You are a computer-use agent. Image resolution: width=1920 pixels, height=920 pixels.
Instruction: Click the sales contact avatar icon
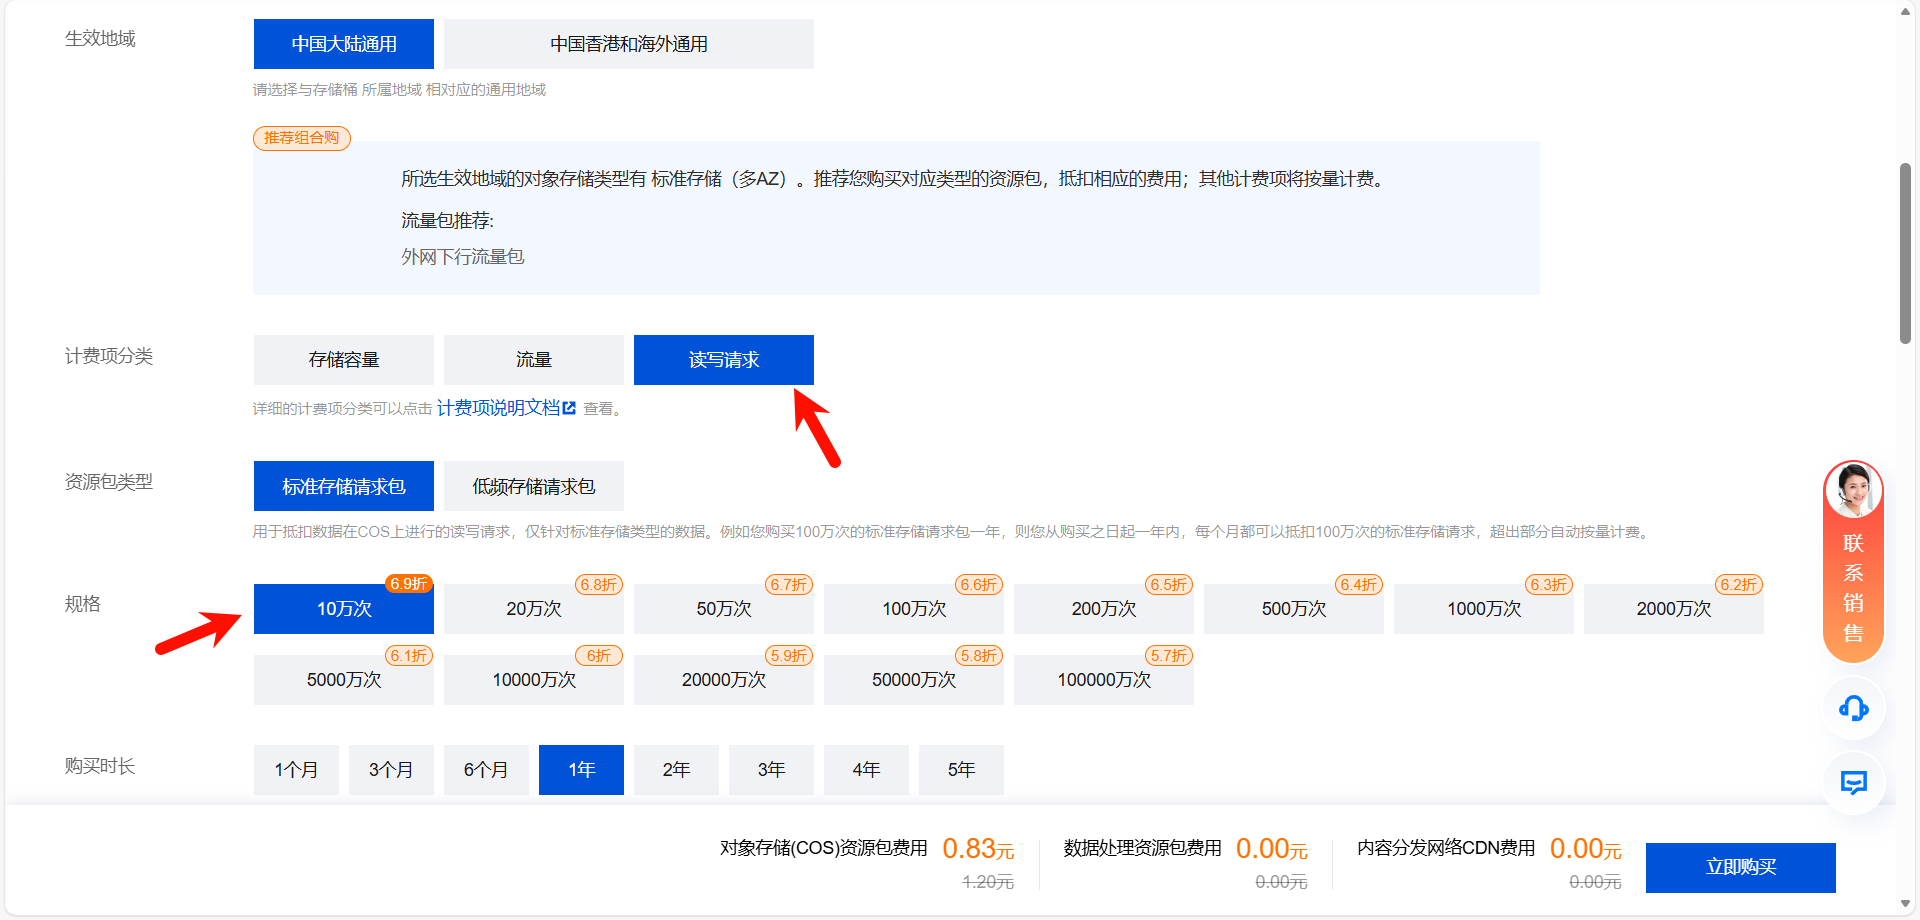(1853, 490)
